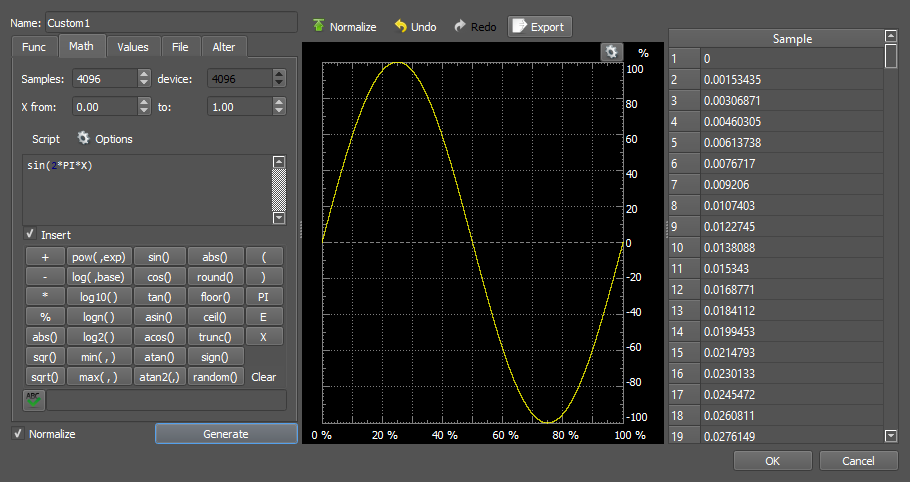This screenshot has height=484, width=912.
Task: Switch to the Func tab
Action: (x=34, y=47)
